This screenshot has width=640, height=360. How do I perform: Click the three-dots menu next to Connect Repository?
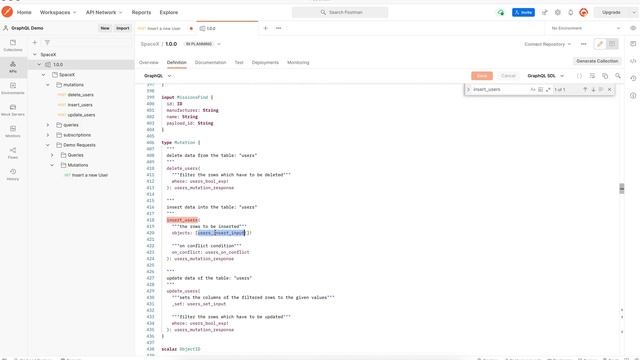pyautogui.click(x=584, y=44)
